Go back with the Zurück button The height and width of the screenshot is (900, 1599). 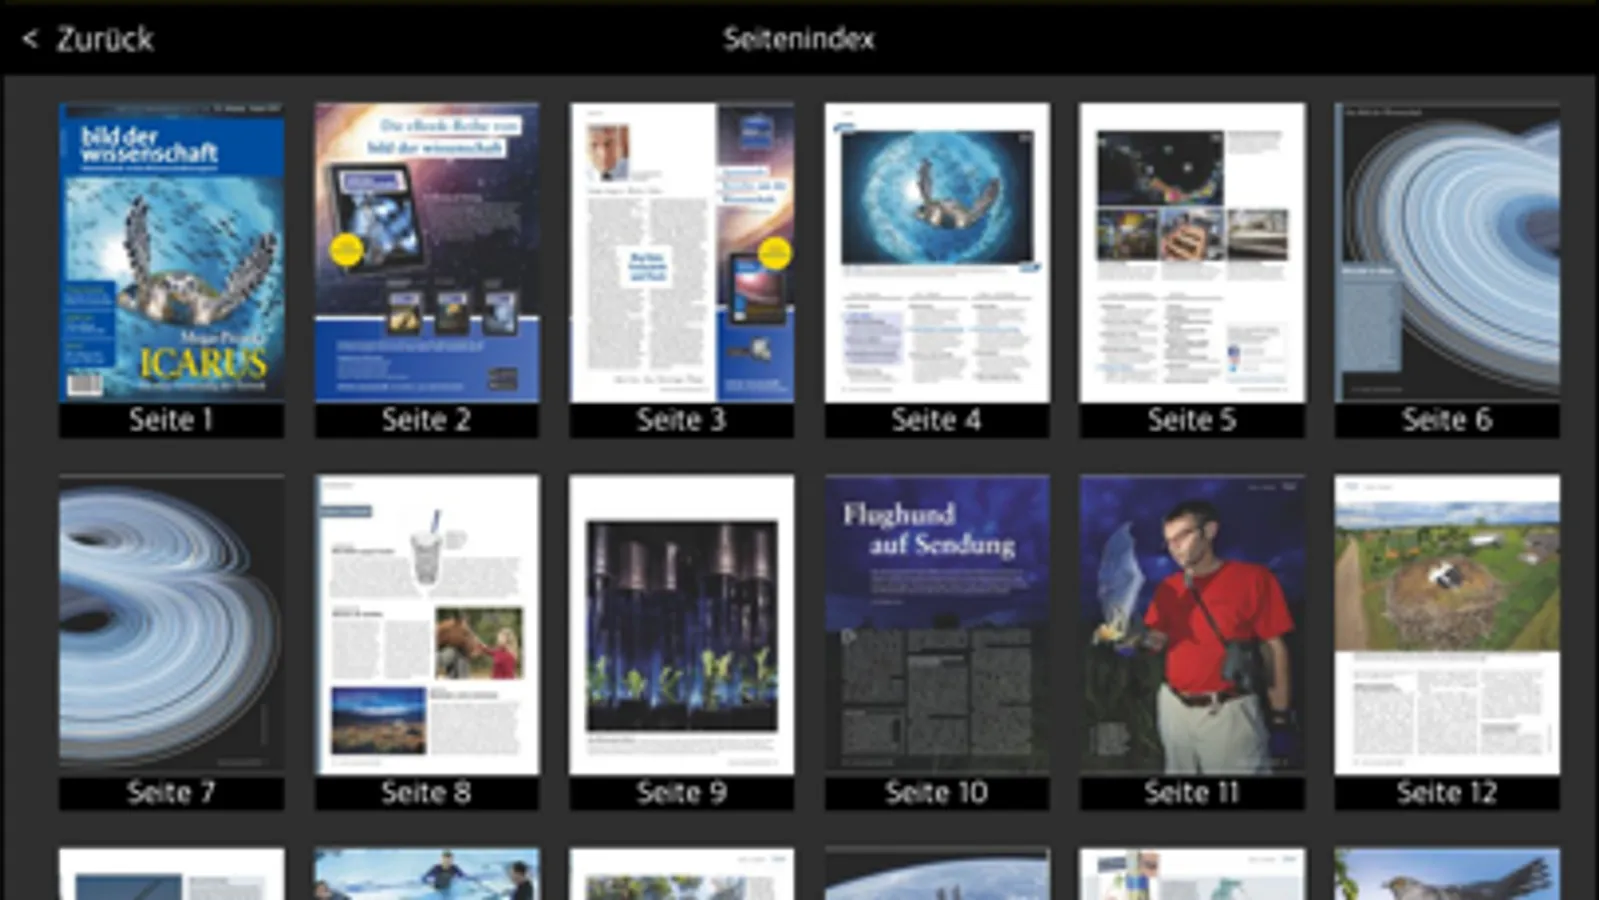pos(88,39)
